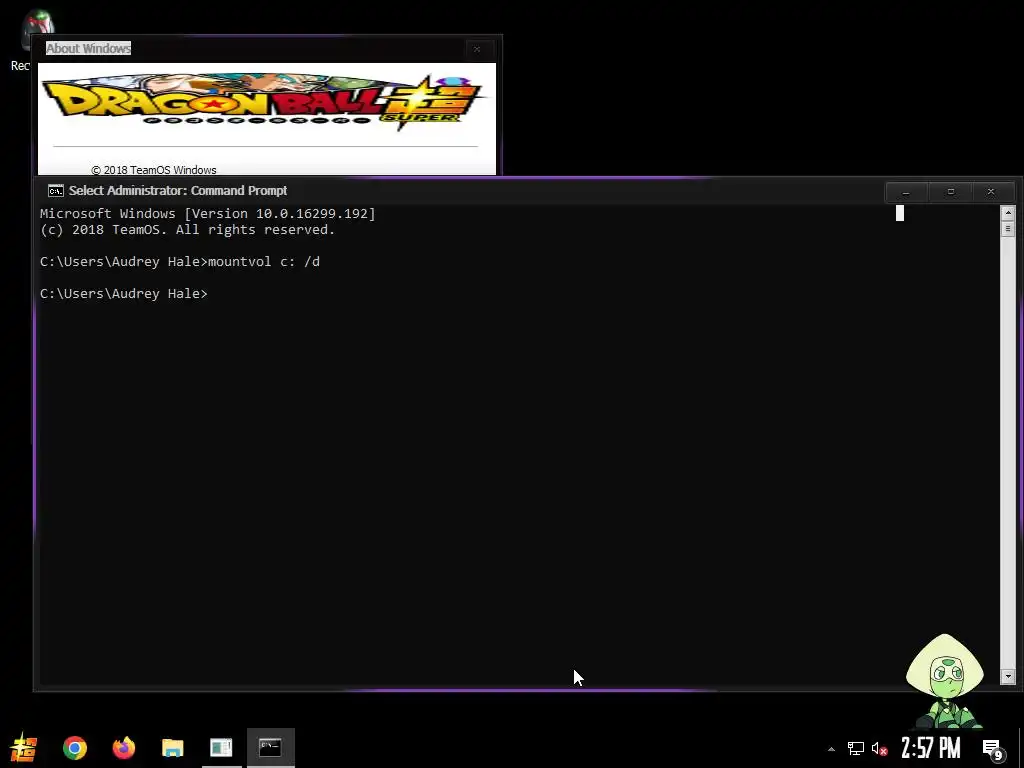Show hidden system tray icons

pos(831,749)
